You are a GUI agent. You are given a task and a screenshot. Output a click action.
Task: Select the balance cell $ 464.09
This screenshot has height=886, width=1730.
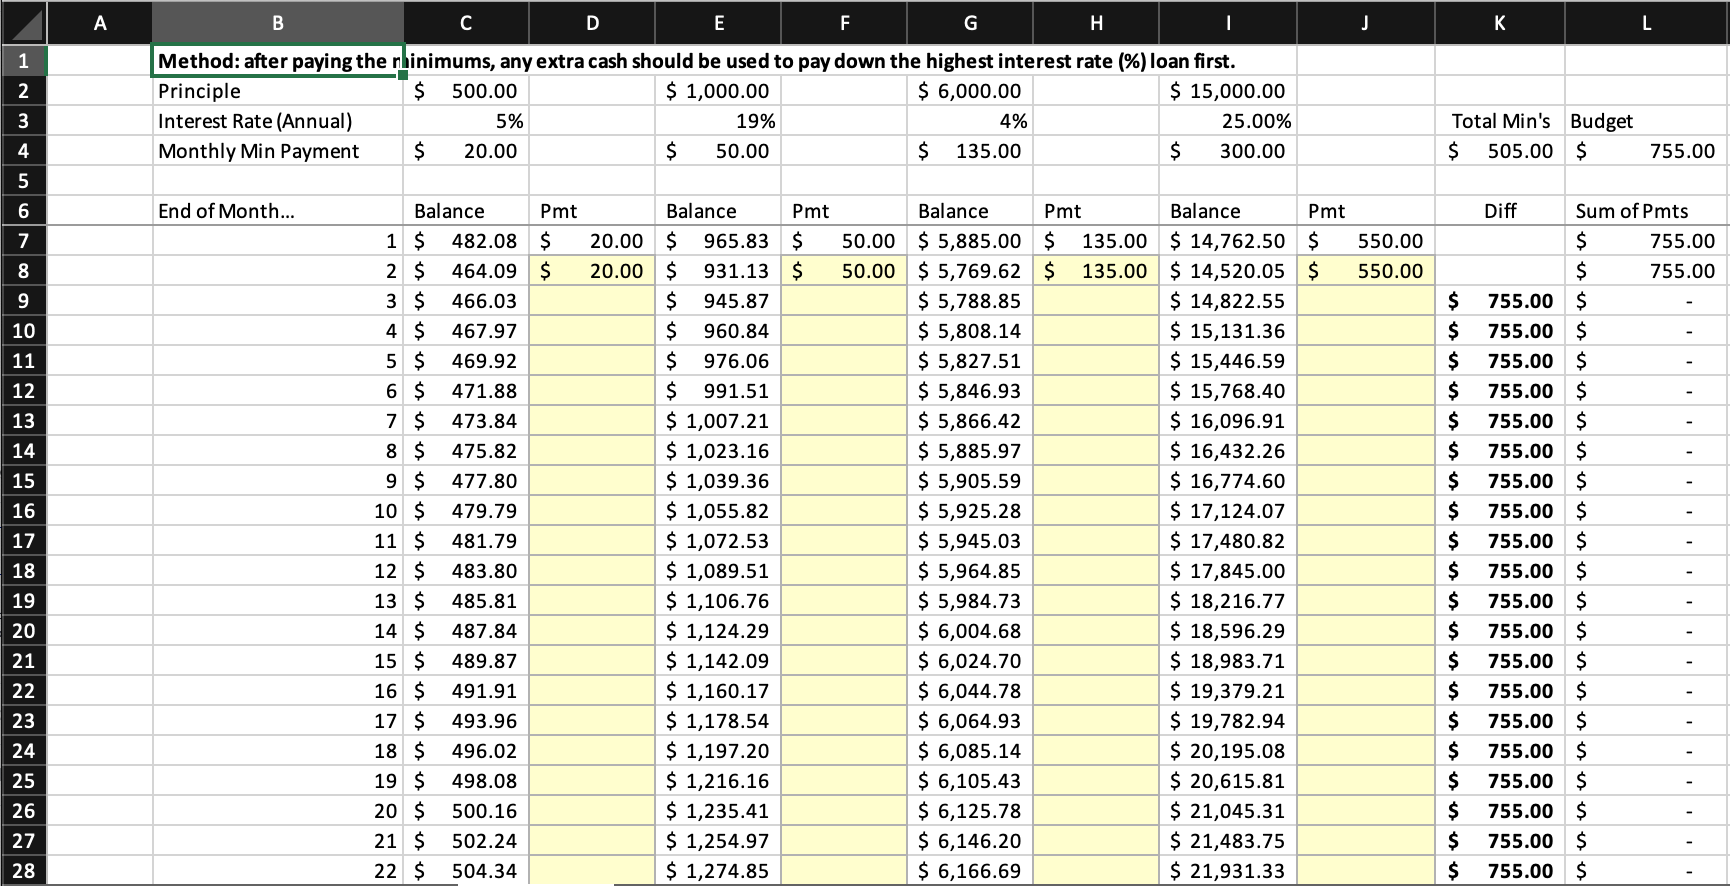(466, 271)
